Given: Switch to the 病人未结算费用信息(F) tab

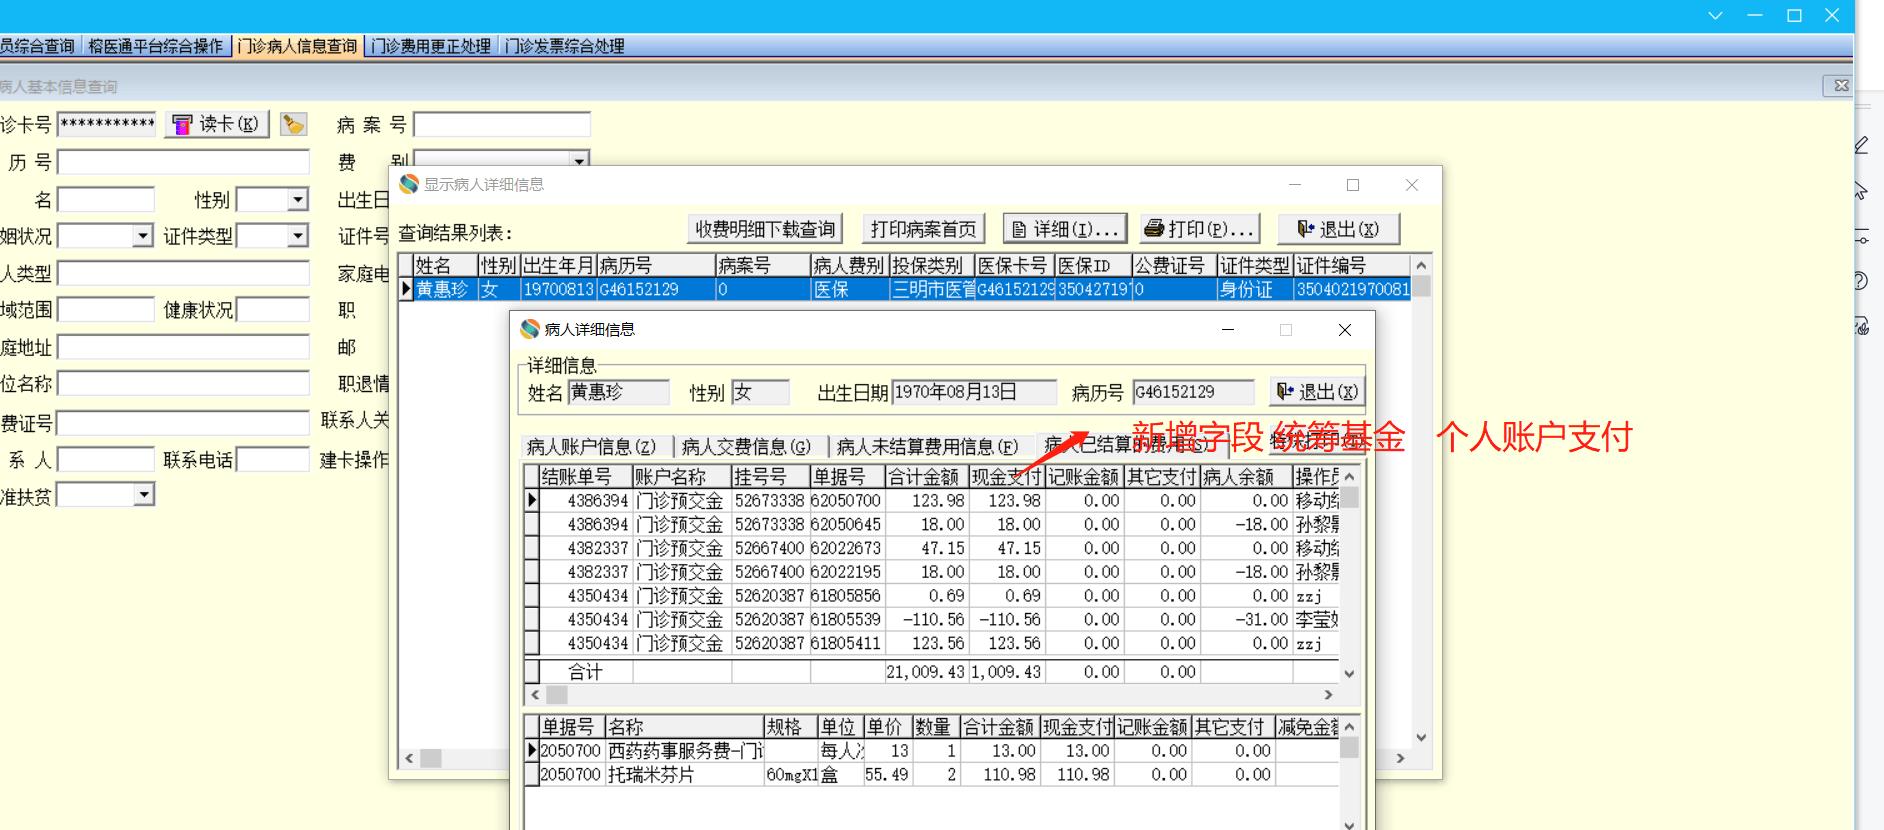Looking at the screenshot, I should [x=927, y=446].
